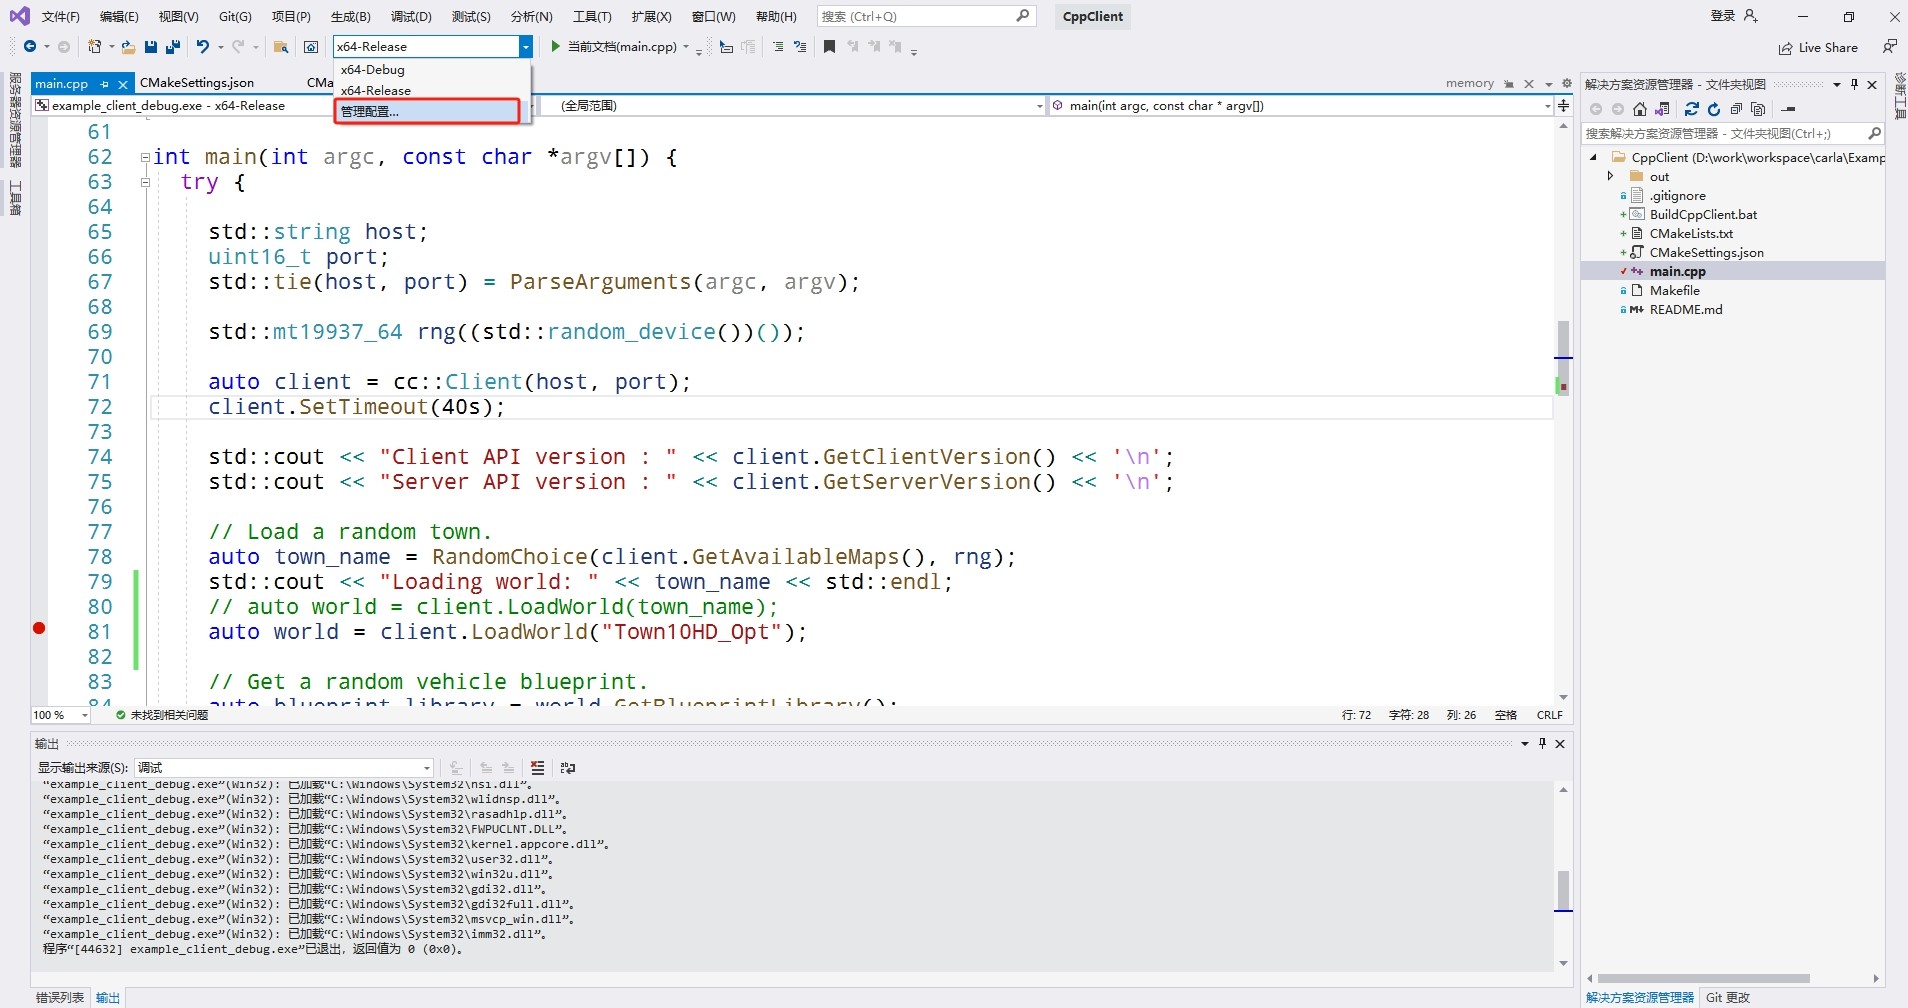
Task: Open the output source dropdown showing 调试
Action: pos(284,768)
